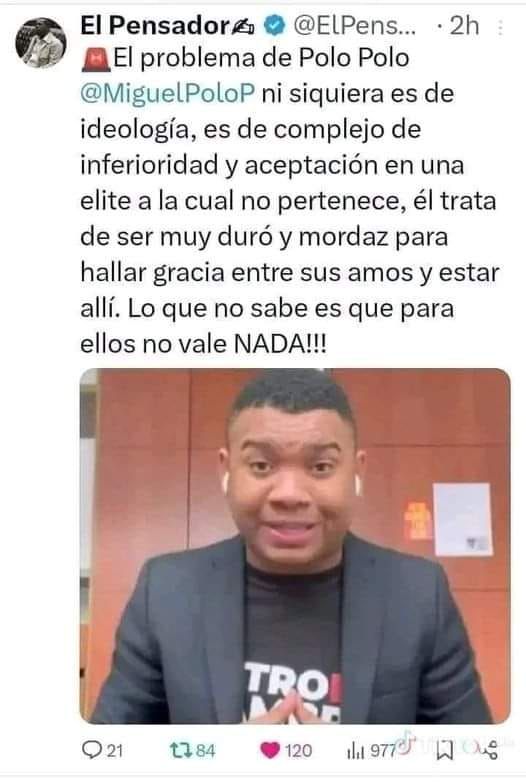Viewport: 526px width, 783px height.
Task: Click the 84 reposts count
Action: 205,751
